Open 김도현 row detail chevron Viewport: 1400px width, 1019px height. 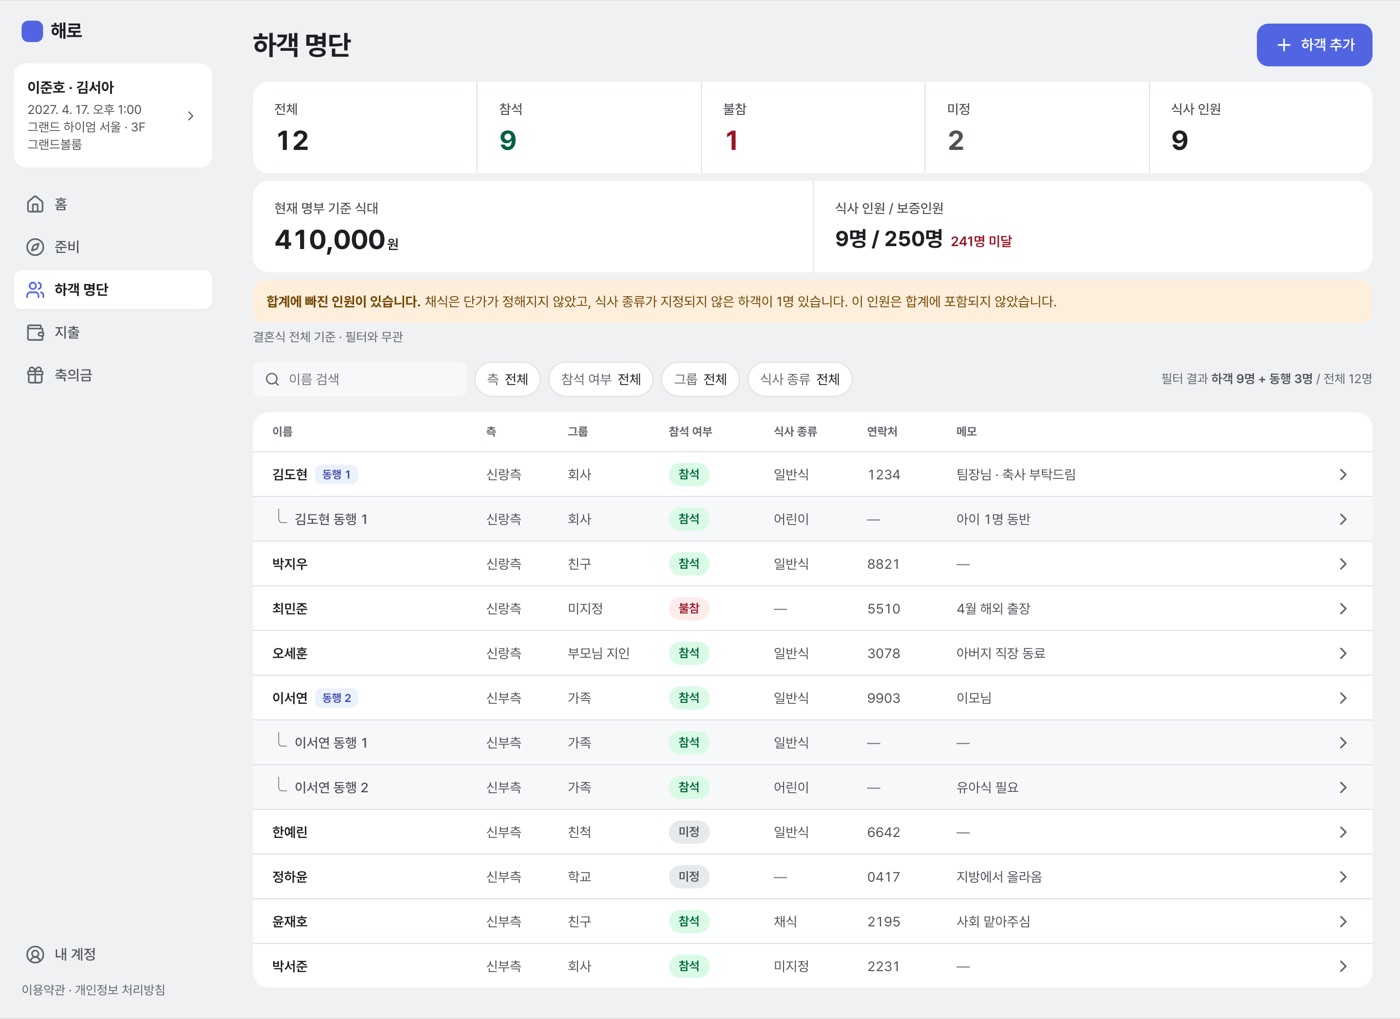pyautogui.click(x=1343, y=475)
